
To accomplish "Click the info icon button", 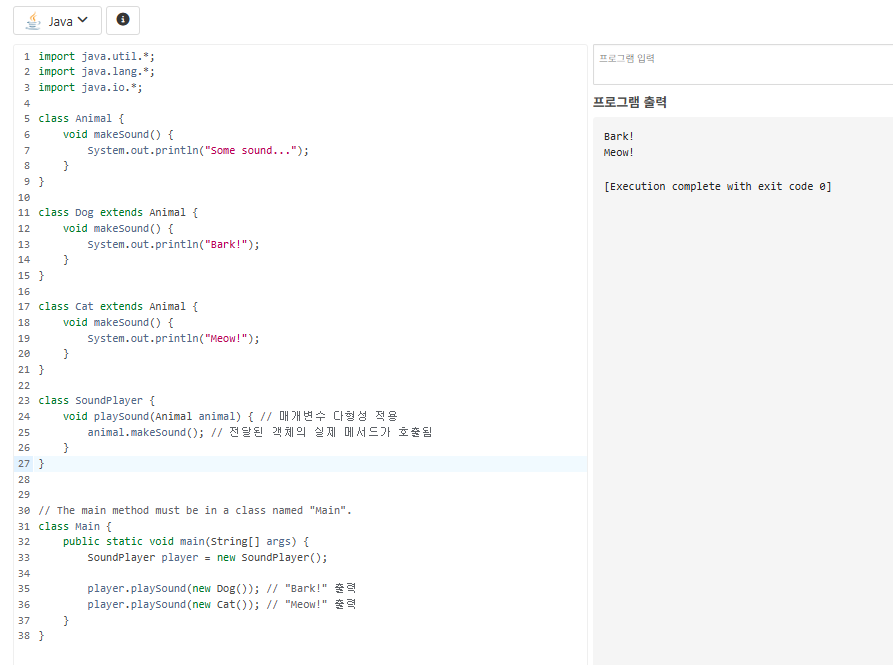I will 123,20.
